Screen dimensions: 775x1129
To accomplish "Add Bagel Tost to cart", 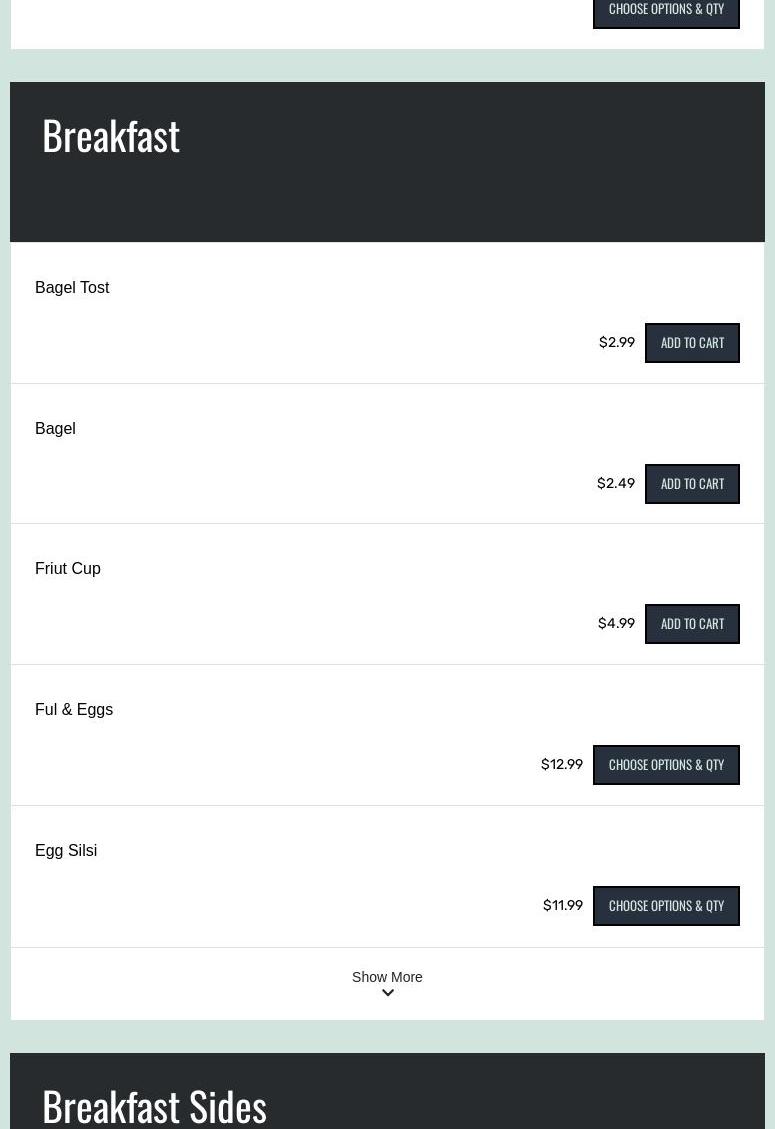I will tap(692, 343).
